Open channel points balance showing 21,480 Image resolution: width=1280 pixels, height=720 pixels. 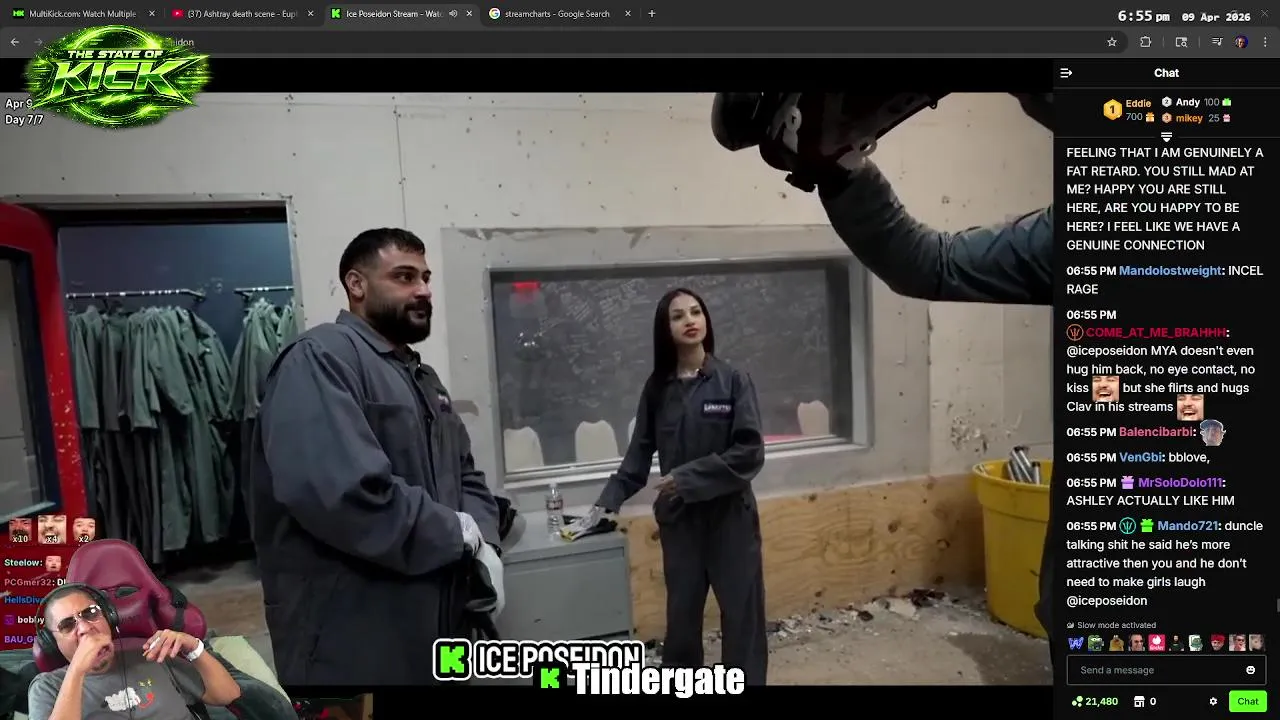pyautogui.click(x=1095, y=702)
